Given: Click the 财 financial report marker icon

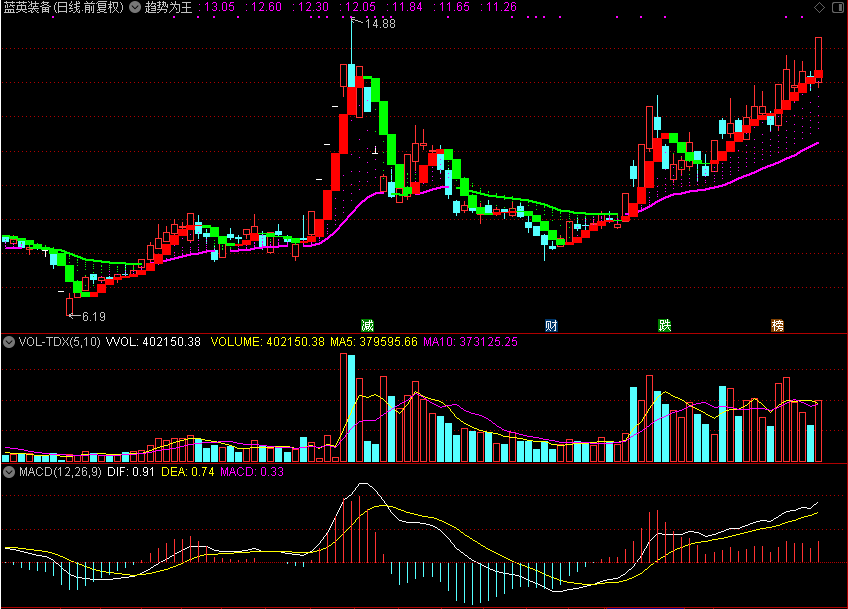Looking at the screenshot, I should coord(551,326).
